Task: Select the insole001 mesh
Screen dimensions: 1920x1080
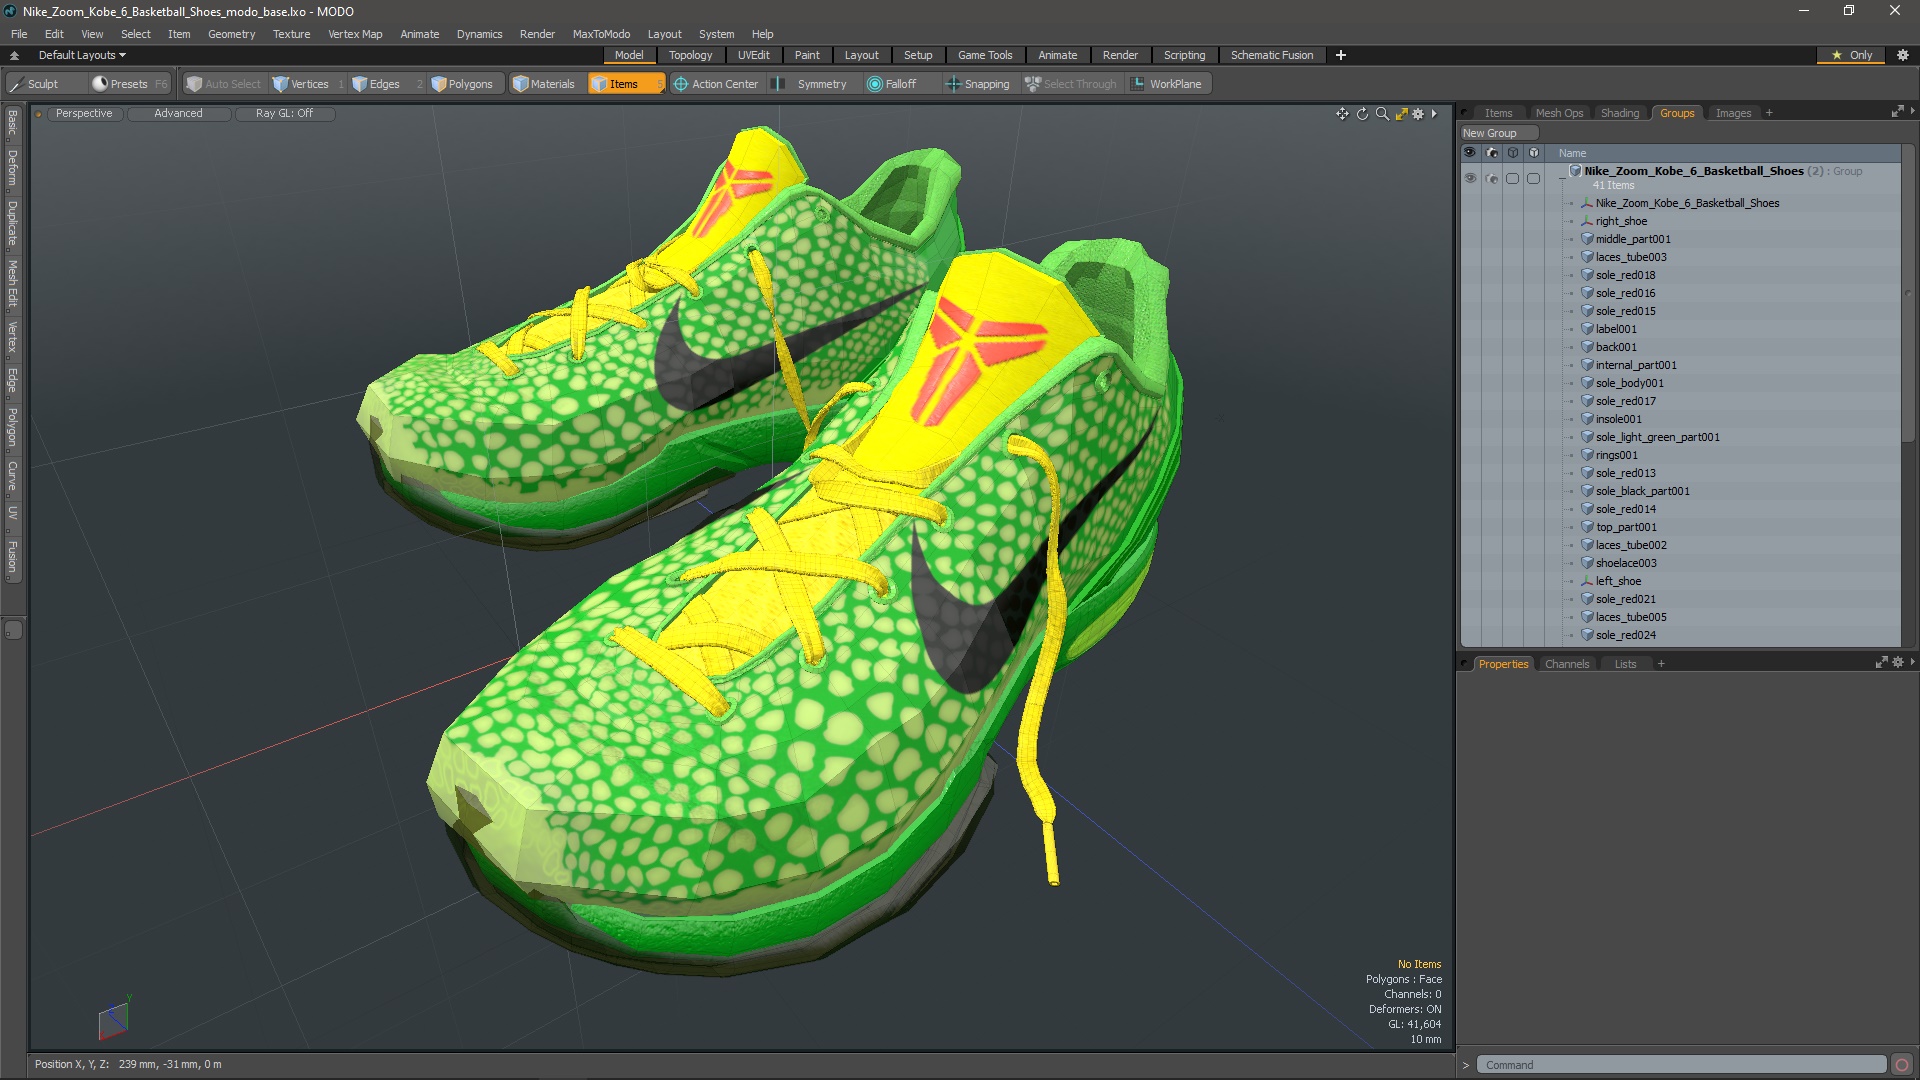Action: pyautogui.click(x=1618, y=419)
